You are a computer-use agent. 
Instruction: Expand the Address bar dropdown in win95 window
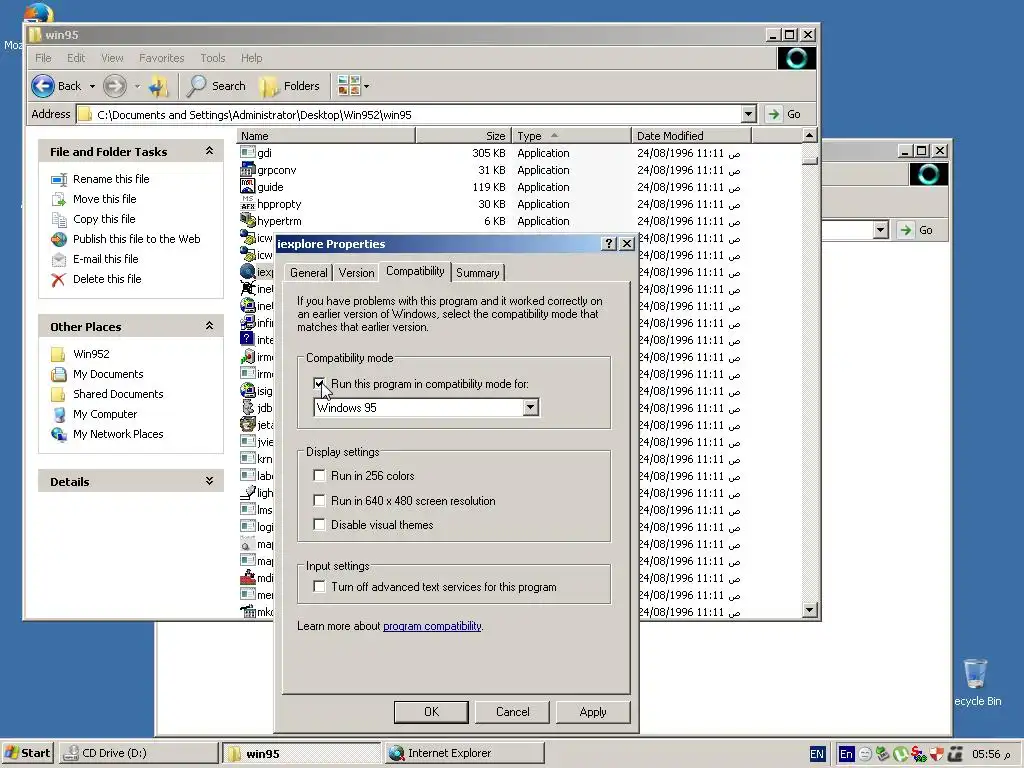coord(748,114)
